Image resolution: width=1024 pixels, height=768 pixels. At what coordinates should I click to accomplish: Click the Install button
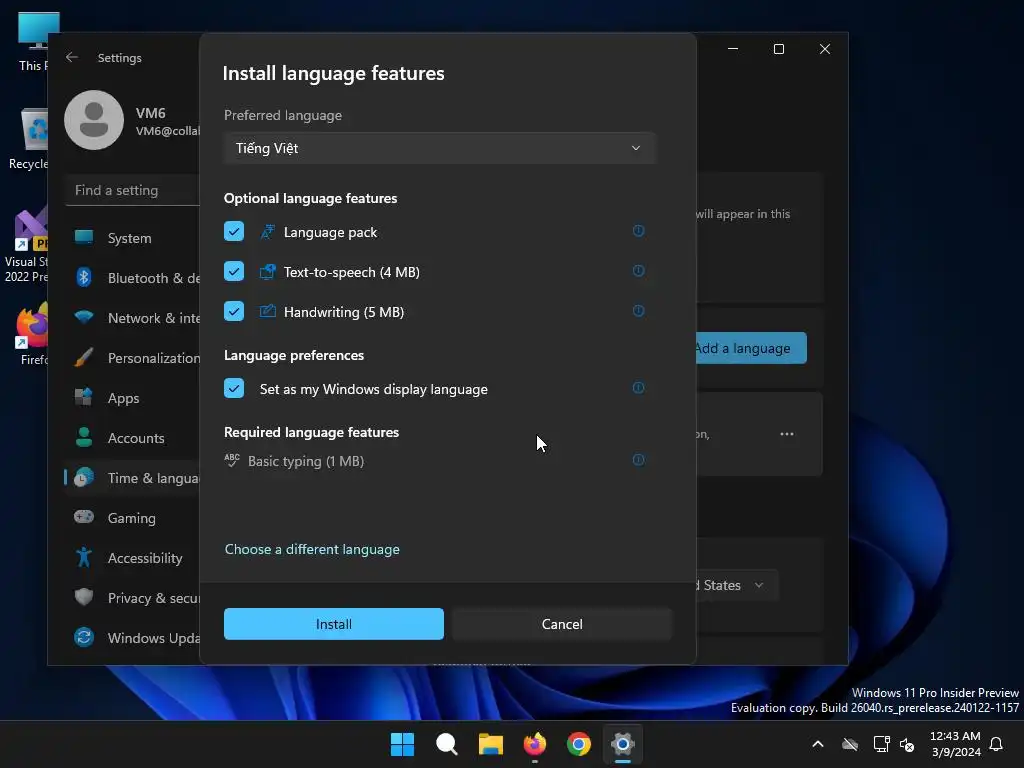tap(334, 624)
